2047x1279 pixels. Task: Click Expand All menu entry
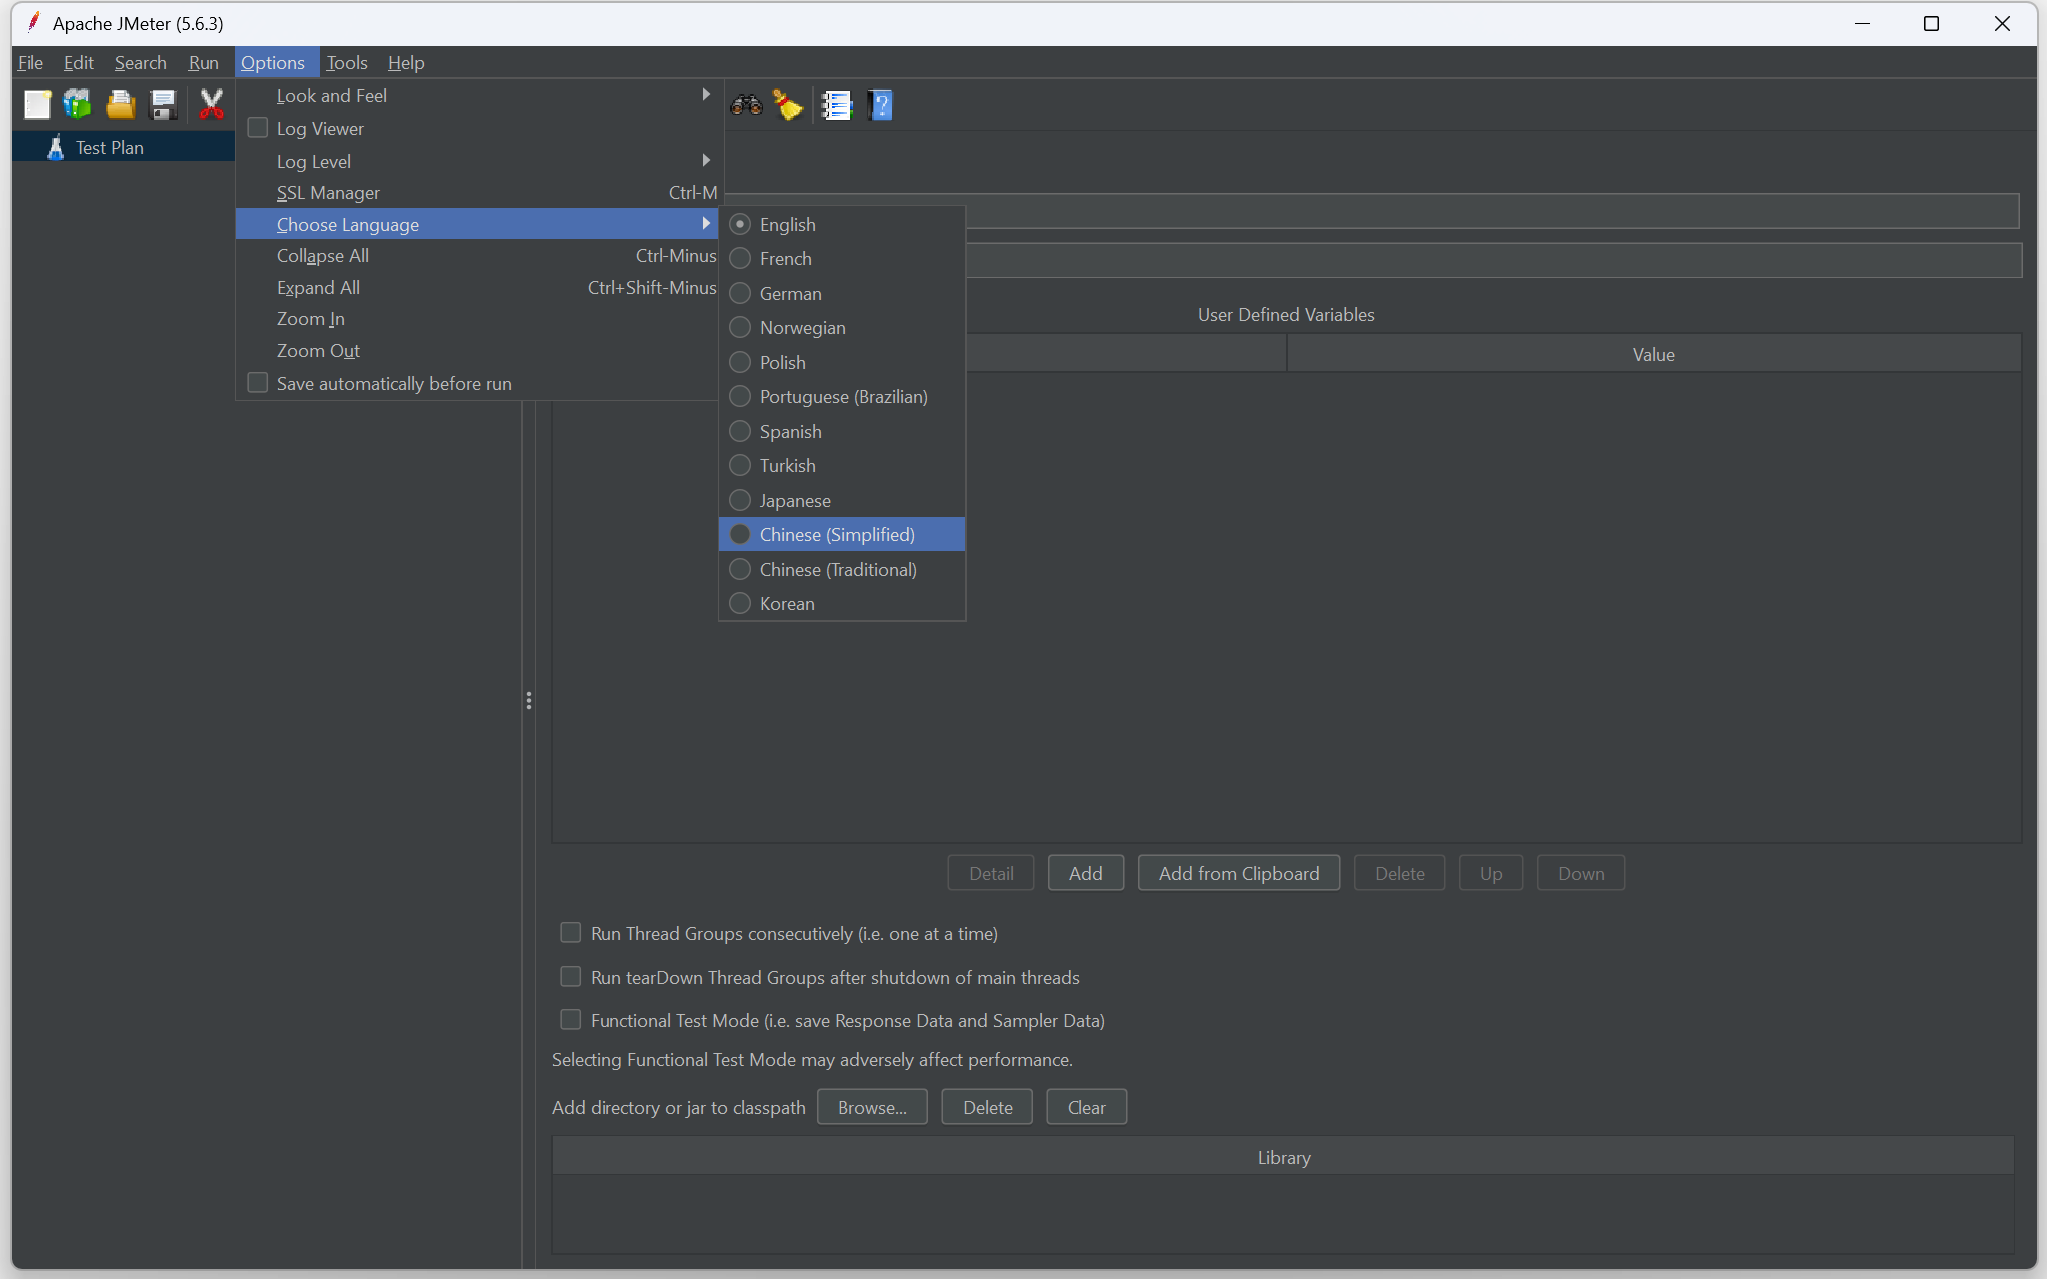pos(478,288)
